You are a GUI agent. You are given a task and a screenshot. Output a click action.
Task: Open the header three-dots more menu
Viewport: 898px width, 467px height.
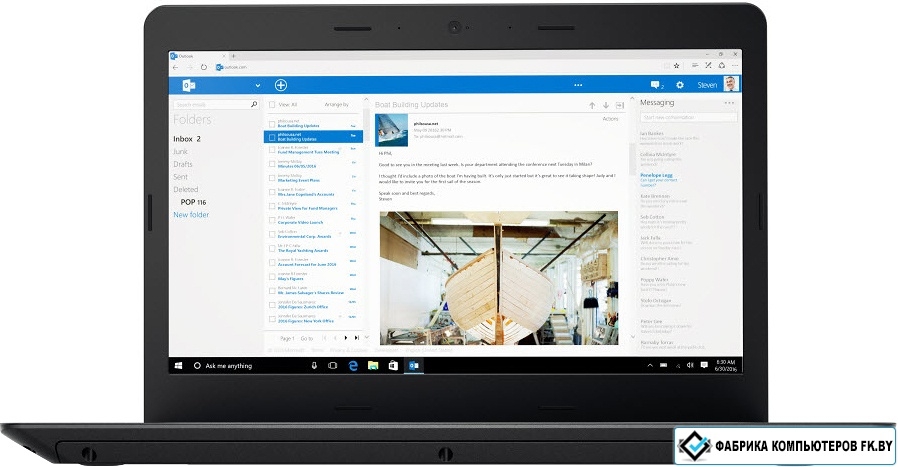578,85
